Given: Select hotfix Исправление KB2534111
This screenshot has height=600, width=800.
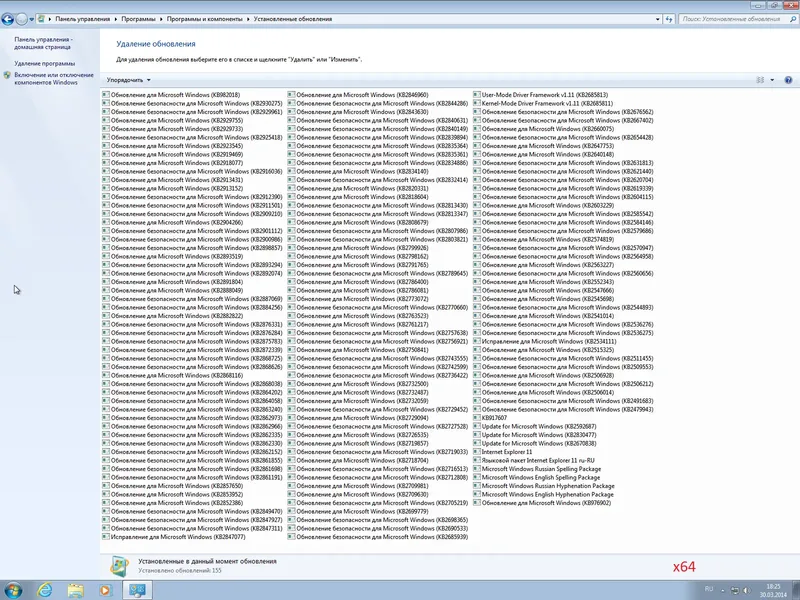Looking at the screenshot, I should [x=545, y=341].
